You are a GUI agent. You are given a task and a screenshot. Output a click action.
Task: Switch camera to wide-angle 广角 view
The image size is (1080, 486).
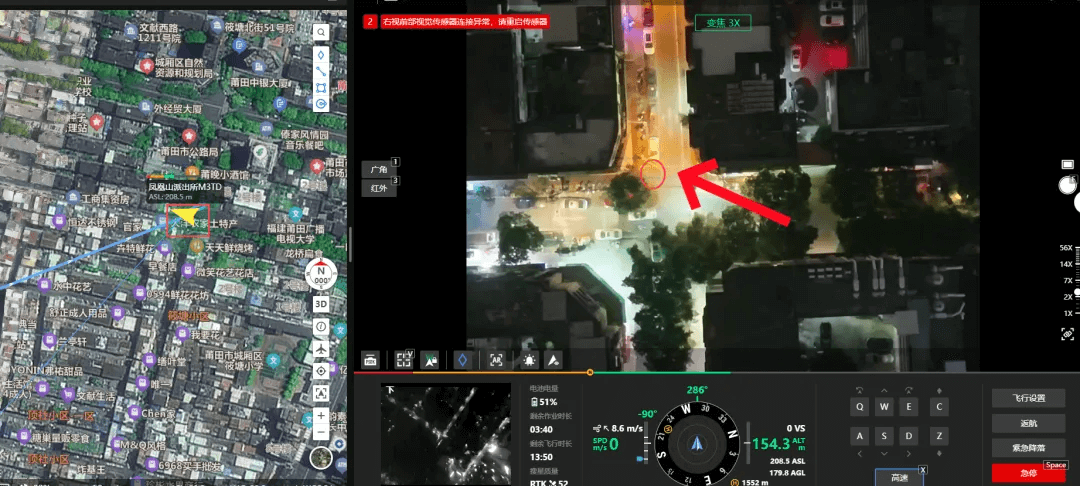379,169
